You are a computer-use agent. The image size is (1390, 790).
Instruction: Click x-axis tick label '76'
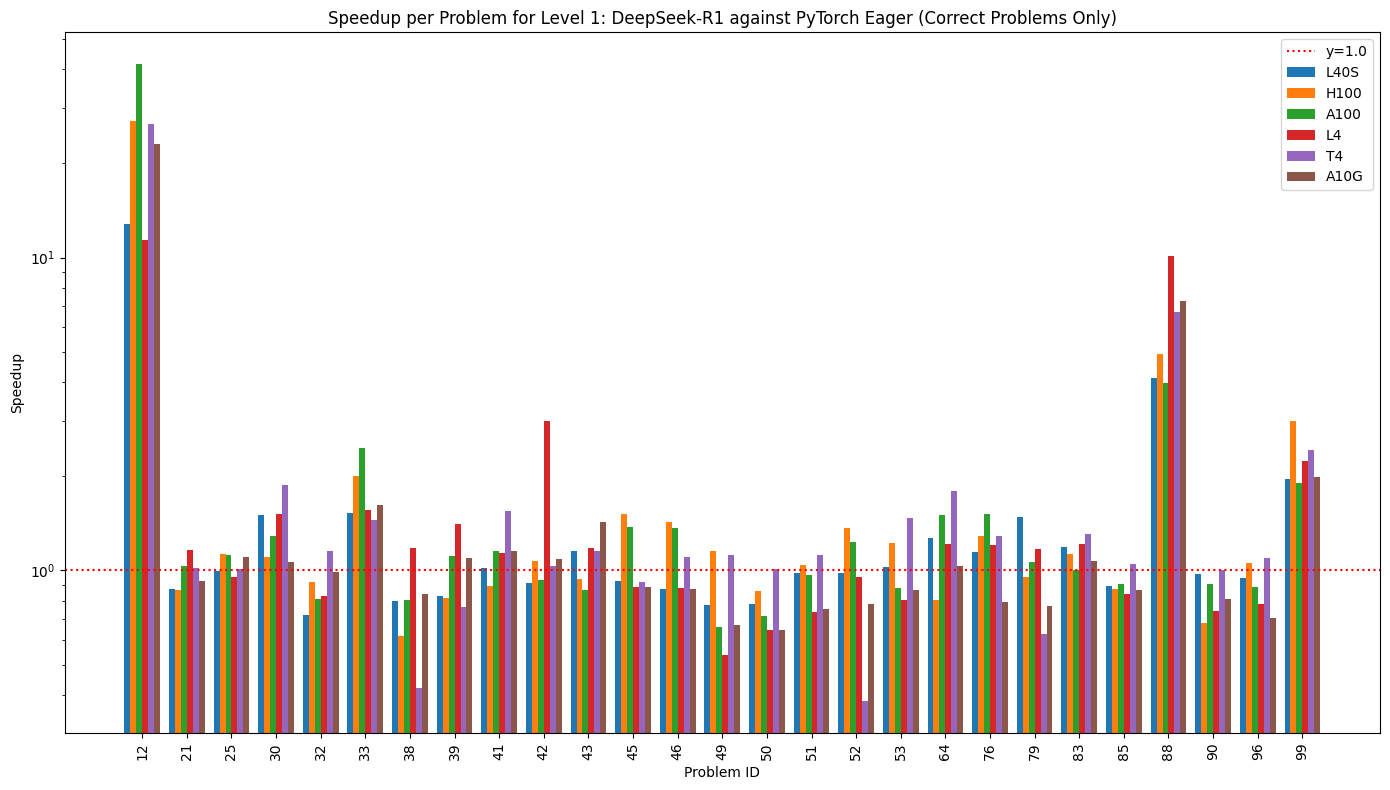[x=990, y=751]
